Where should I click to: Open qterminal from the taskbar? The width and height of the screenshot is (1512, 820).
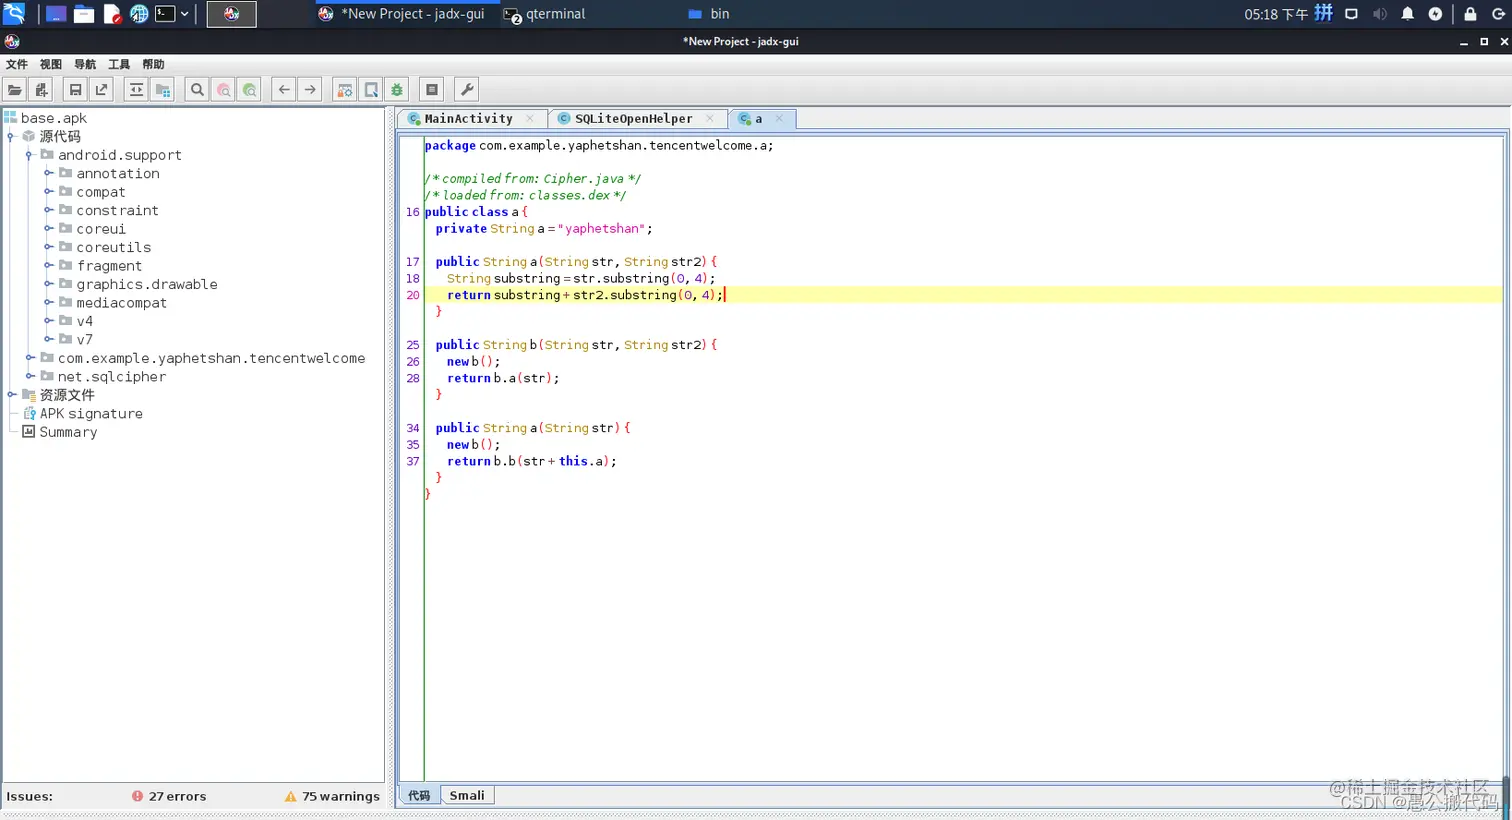pyautogui.click(x=545, y=14)
